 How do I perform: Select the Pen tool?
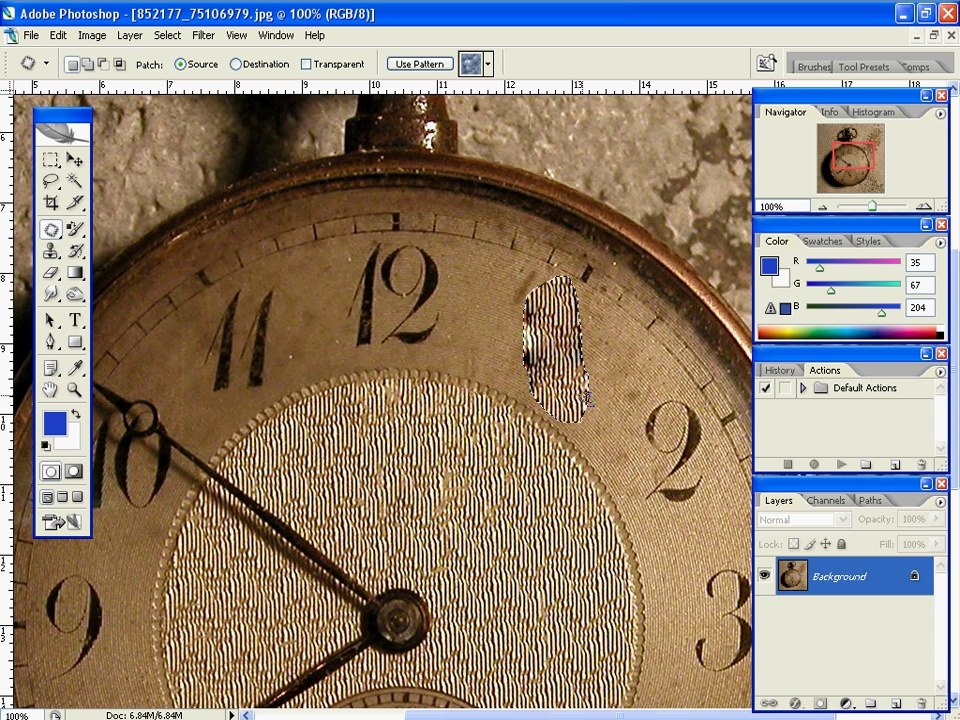pyautogui.click(x=51, y=342)
